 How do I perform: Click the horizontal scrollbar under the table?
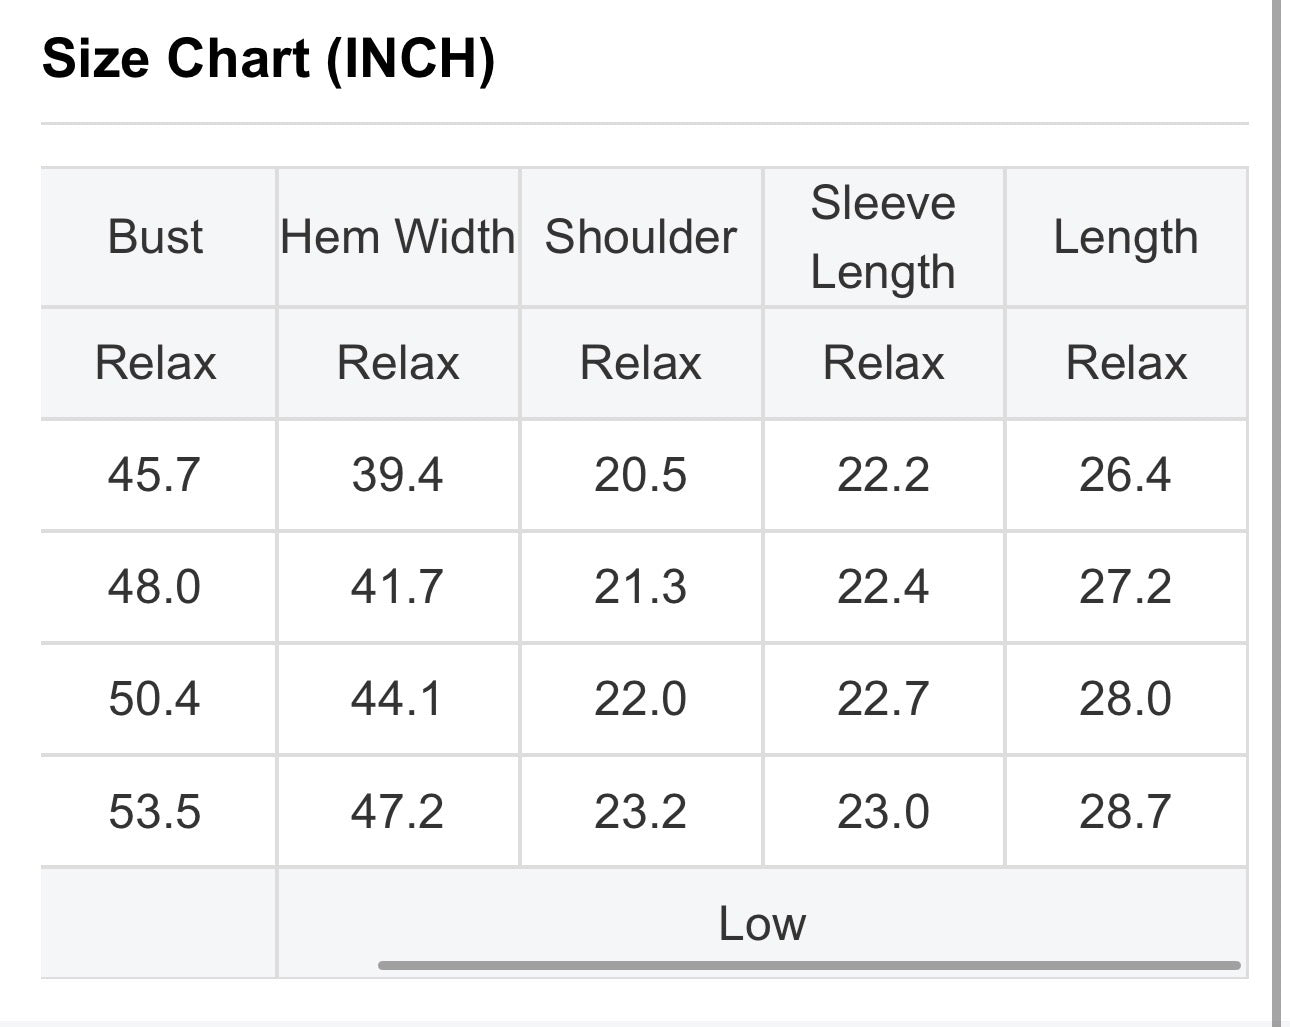coord(809,966)
